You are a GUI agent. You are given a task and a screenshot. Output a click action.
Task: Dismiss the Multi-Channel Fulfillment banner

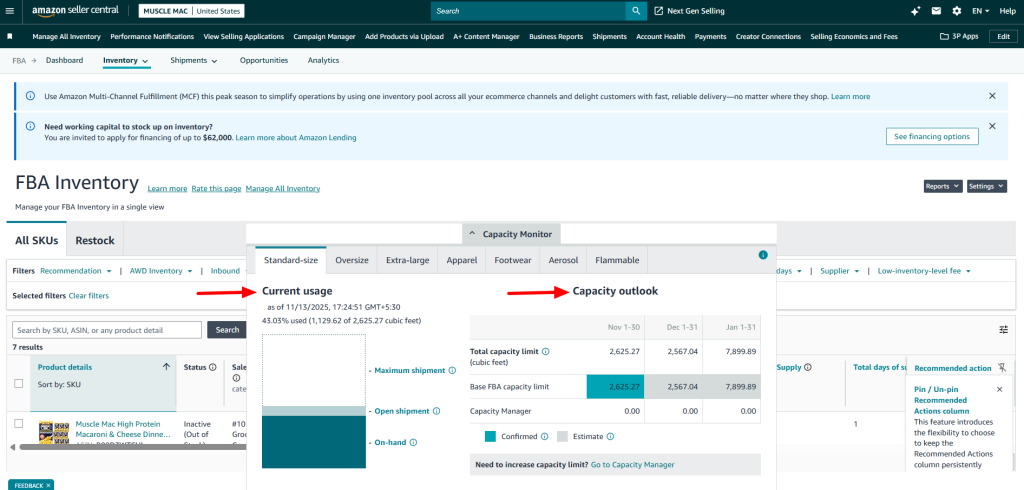pyautogui.click(x=992, y=96)
